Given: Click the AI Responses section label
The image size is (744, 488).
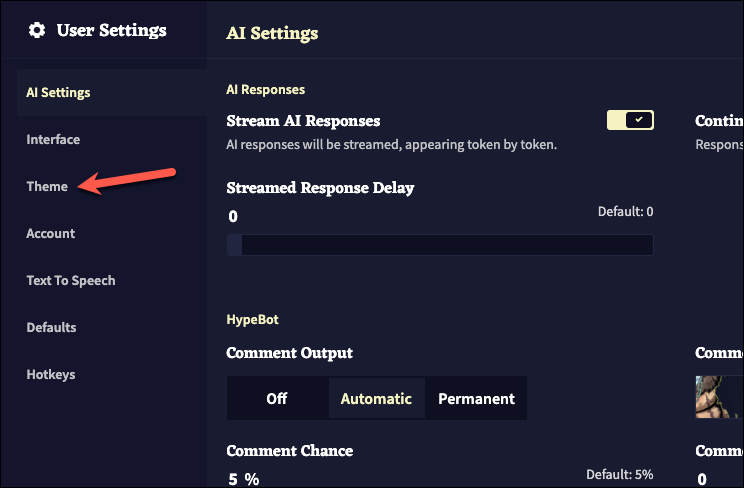Looking at the screenshot, I should [266, 90].
